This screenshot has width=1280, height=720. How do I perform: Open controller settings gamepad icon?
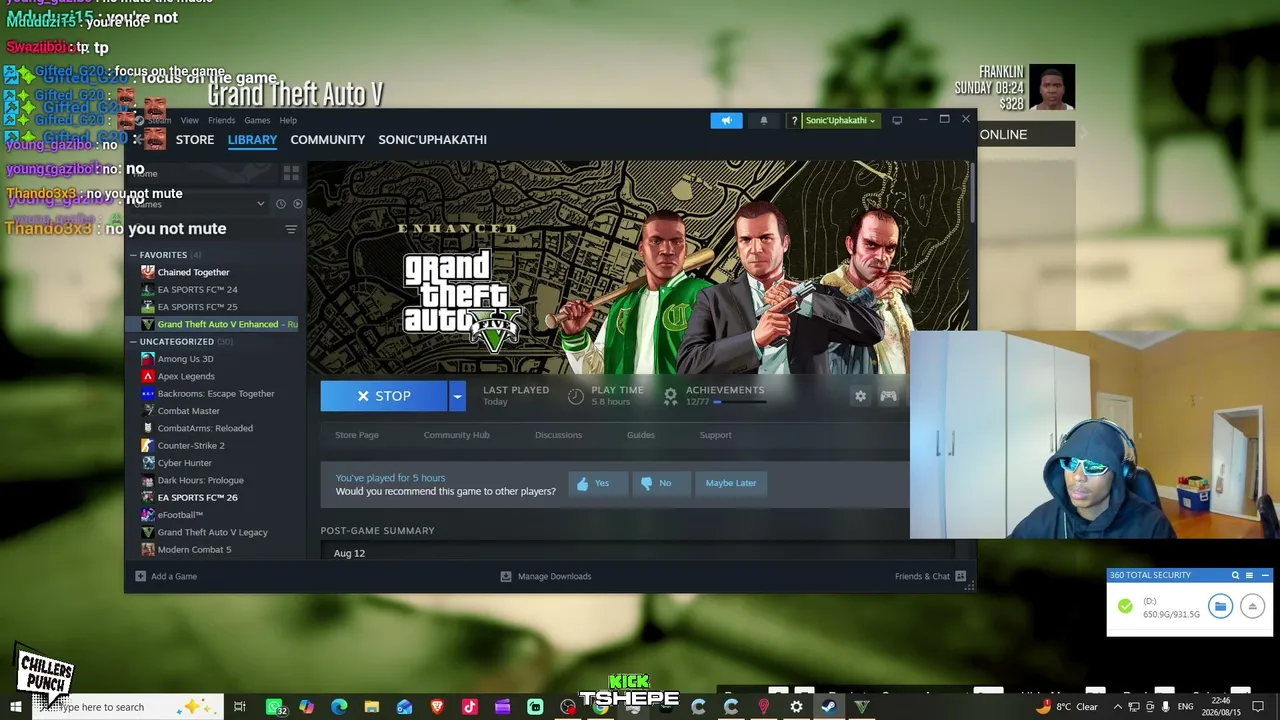click(x=888, y=396)
